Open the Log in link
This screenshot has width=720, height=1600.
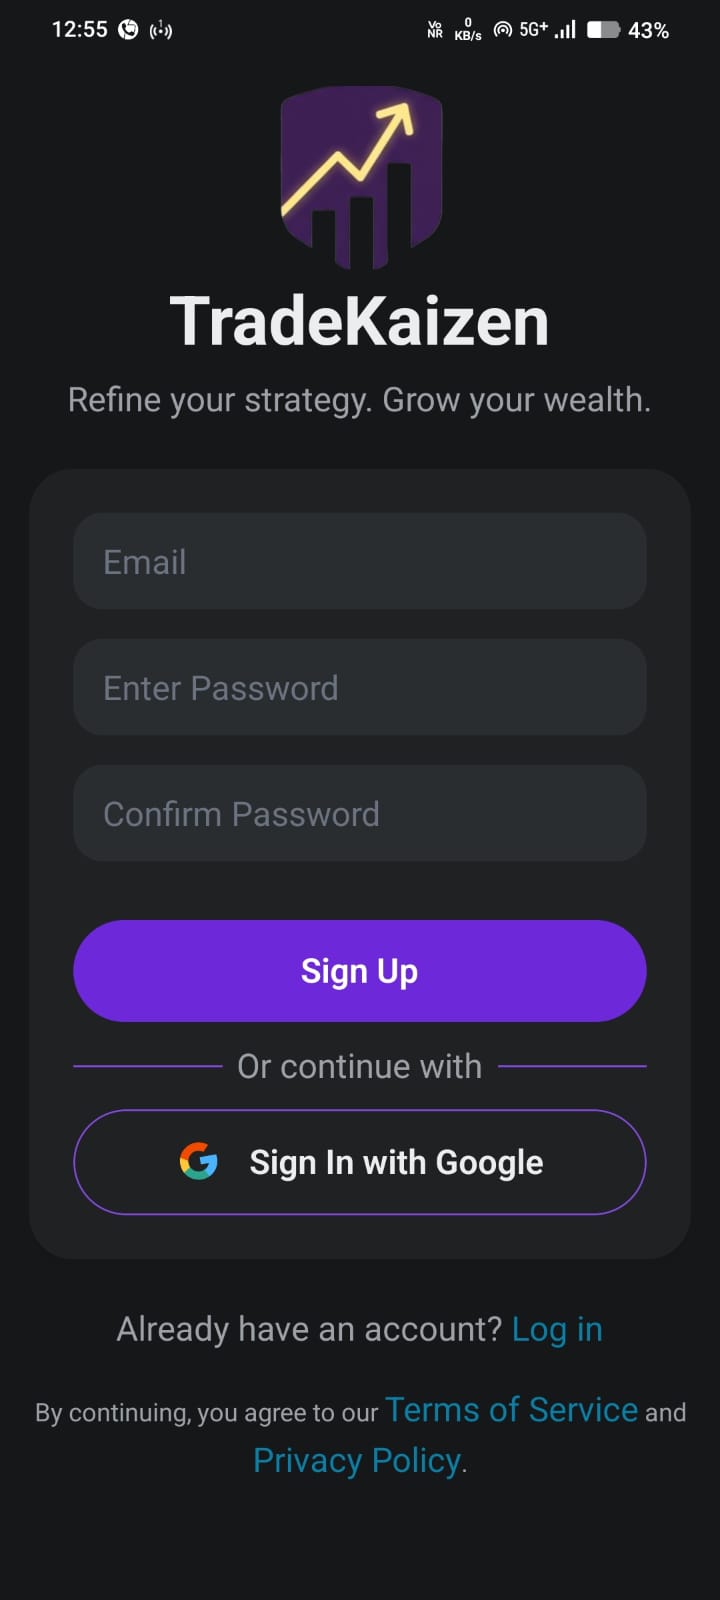pos(557,1329)
